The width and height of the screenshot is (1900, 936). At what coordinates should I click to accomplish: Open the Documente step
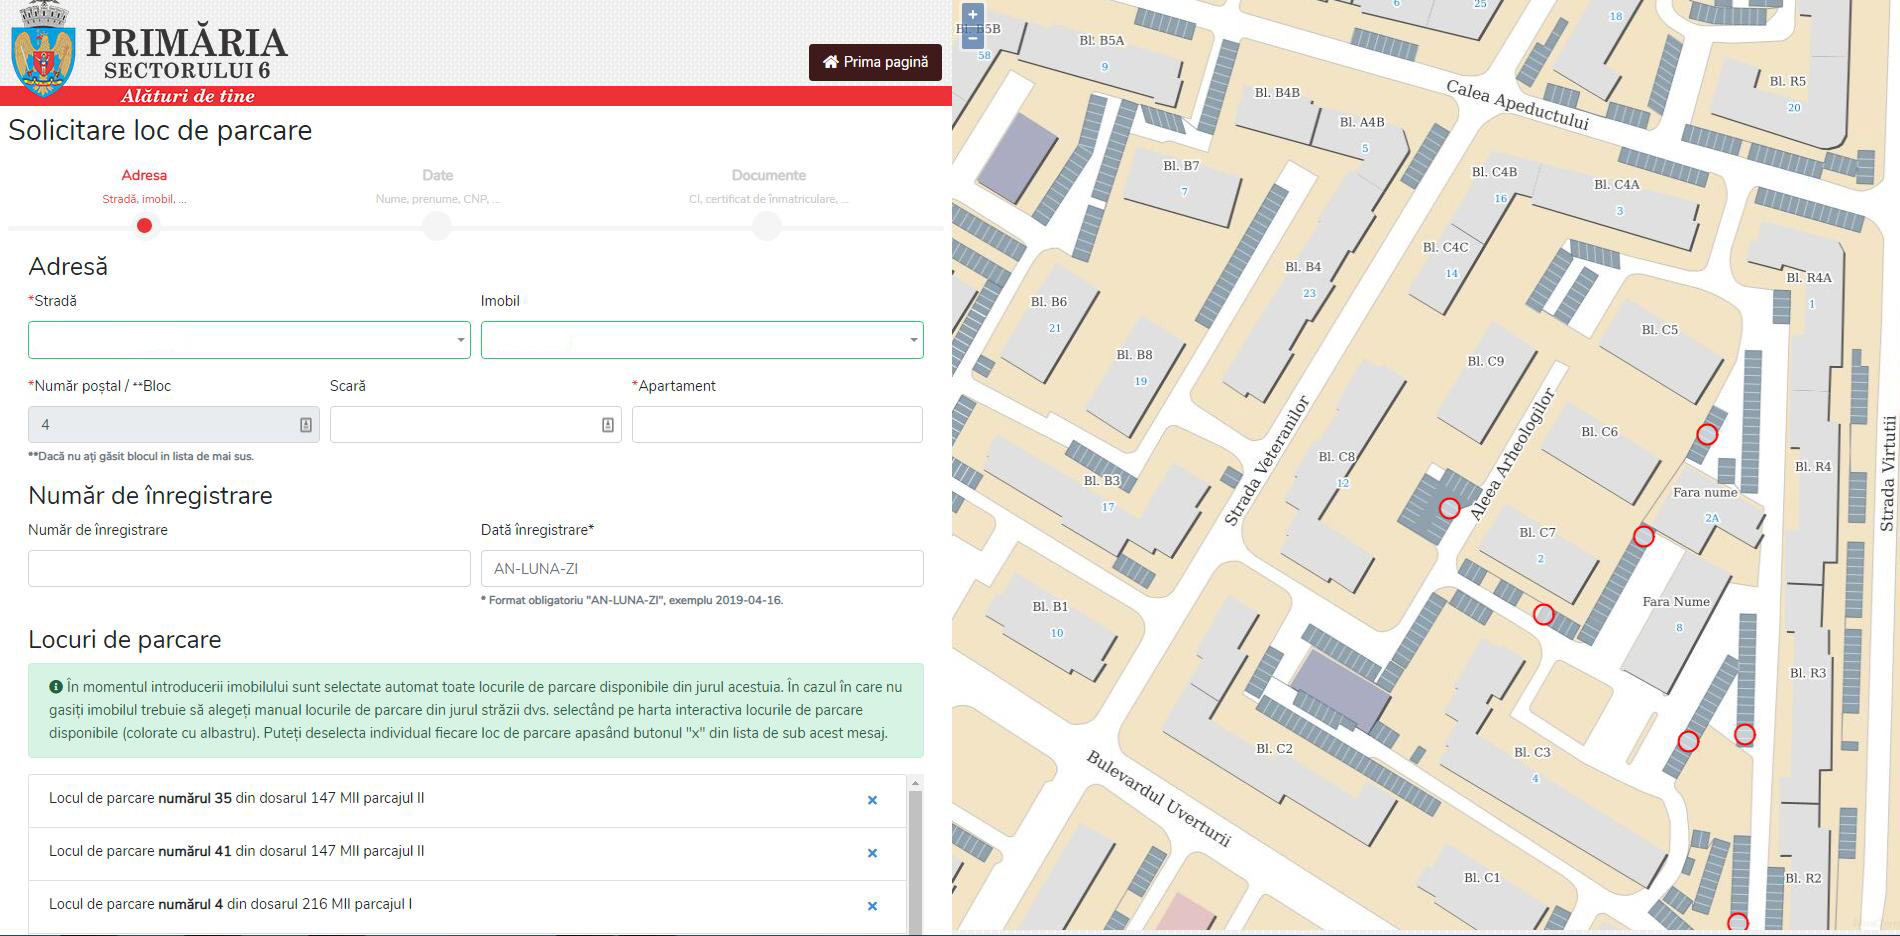[x=767, y=225]
